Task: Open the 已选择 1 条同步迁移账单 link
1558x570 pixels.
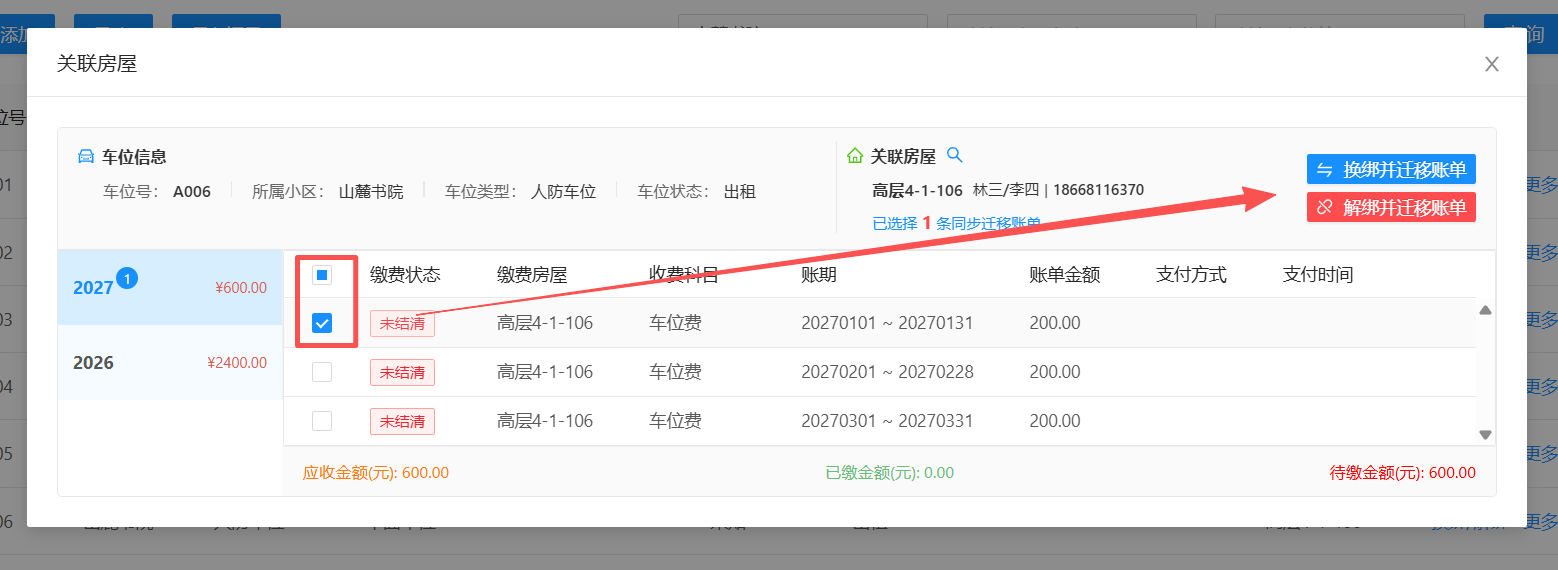Action: (x=955, y=223)
